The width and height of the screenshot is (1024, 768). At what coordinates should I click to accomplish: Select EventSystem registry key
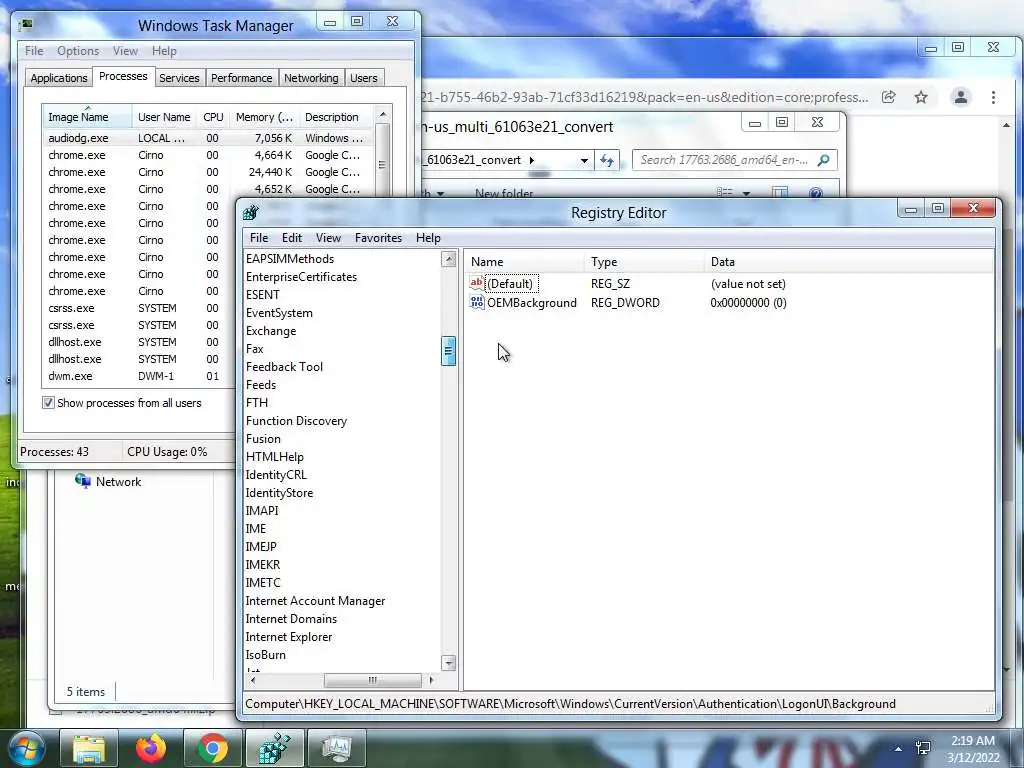pos(280,313)
